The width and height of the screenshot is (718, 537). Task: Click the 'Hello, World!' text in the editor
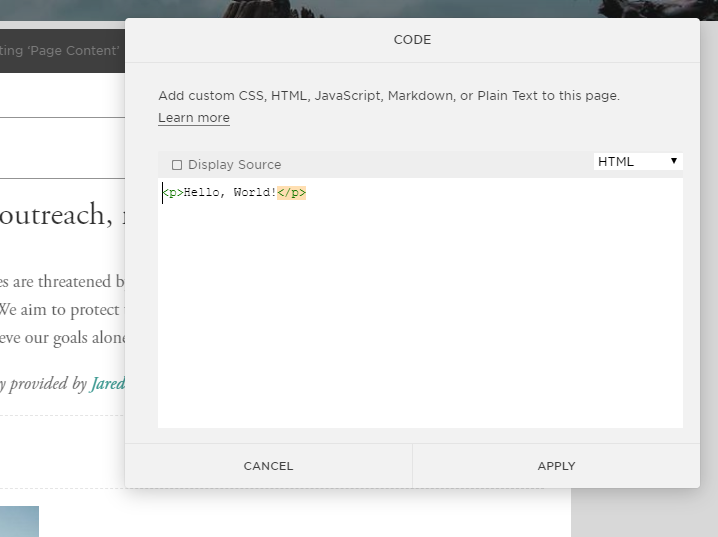(x=230, y=193)
